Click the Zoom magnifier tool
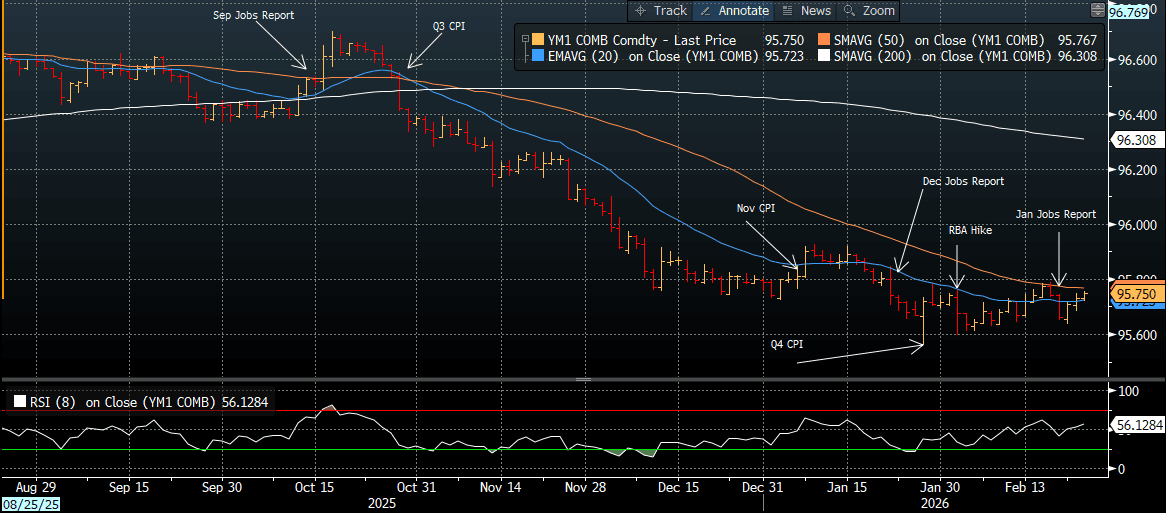The image size is (1166, 513). tap(868, 10)
